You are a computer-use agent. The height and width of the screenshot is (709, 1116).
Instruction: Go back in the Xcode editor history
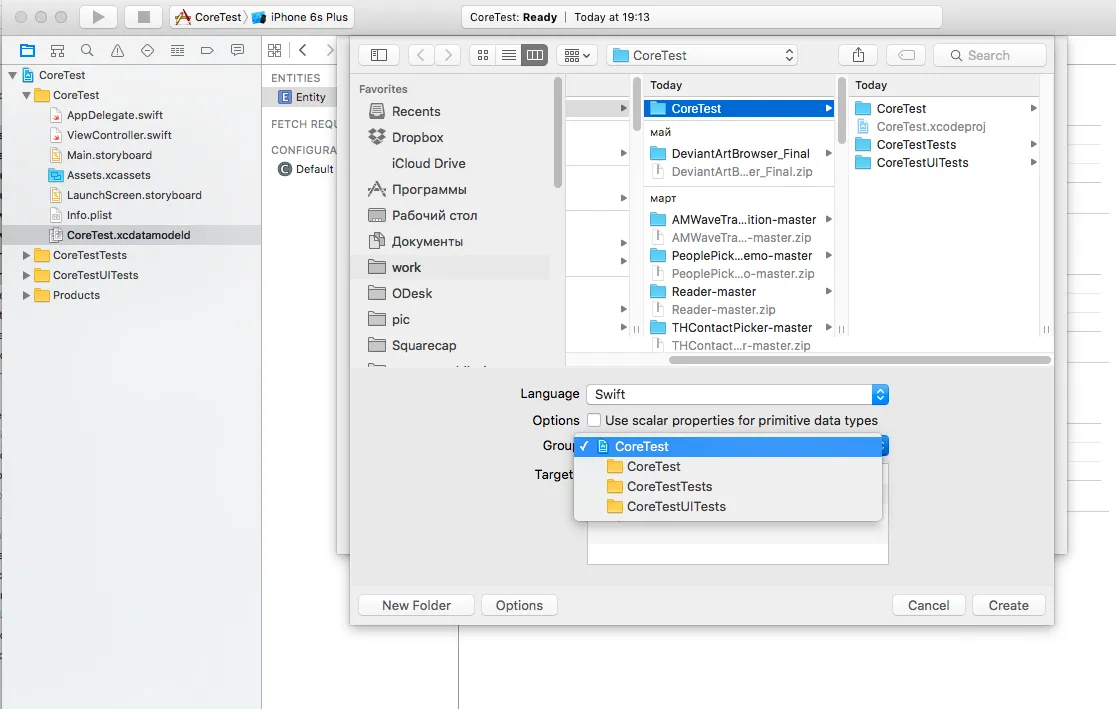[303, 50]
